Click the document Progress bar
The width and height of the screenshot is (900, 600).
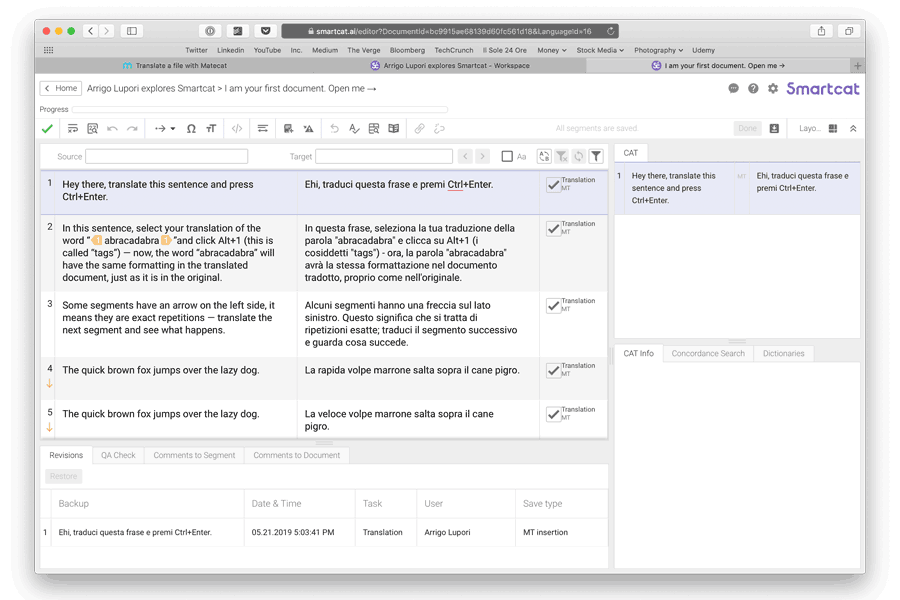coord(259,109)
